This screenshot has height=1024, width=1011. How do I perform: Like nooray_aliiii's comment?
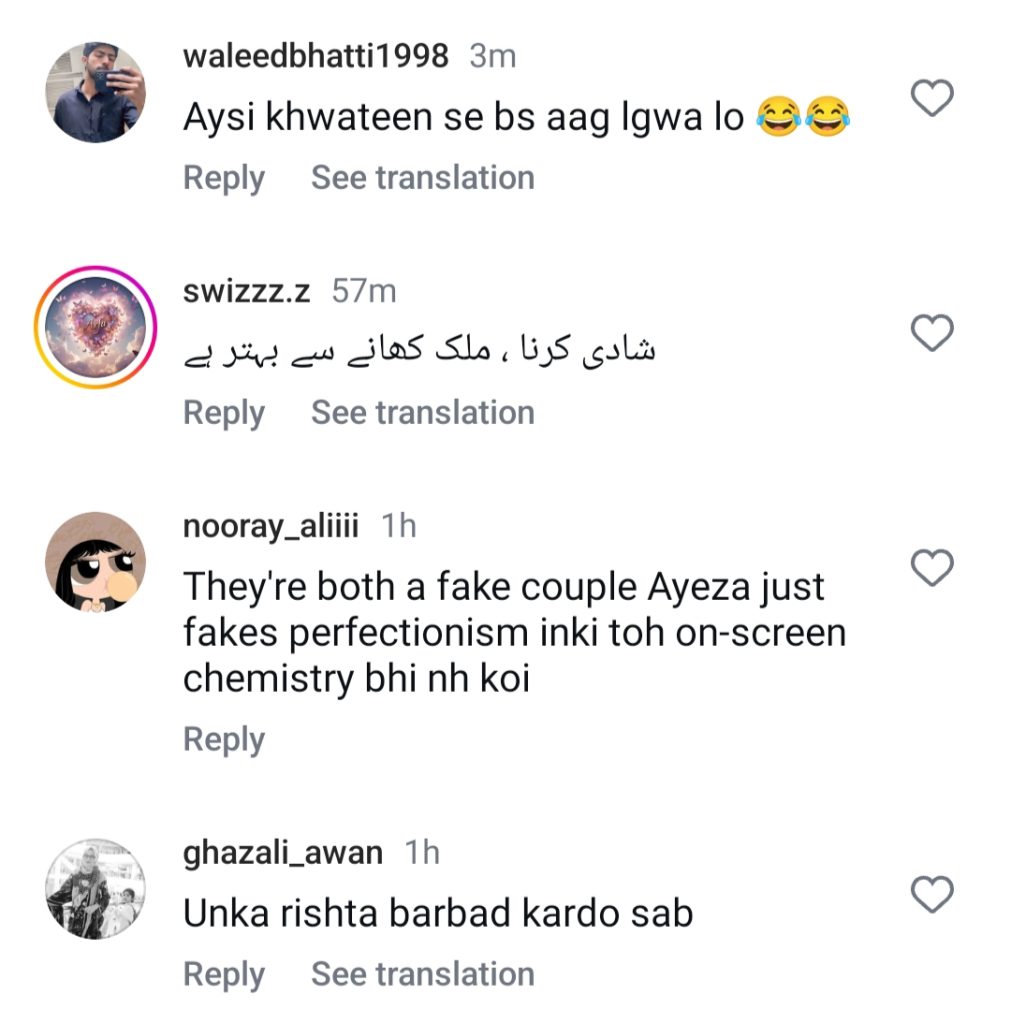point(933,568)
